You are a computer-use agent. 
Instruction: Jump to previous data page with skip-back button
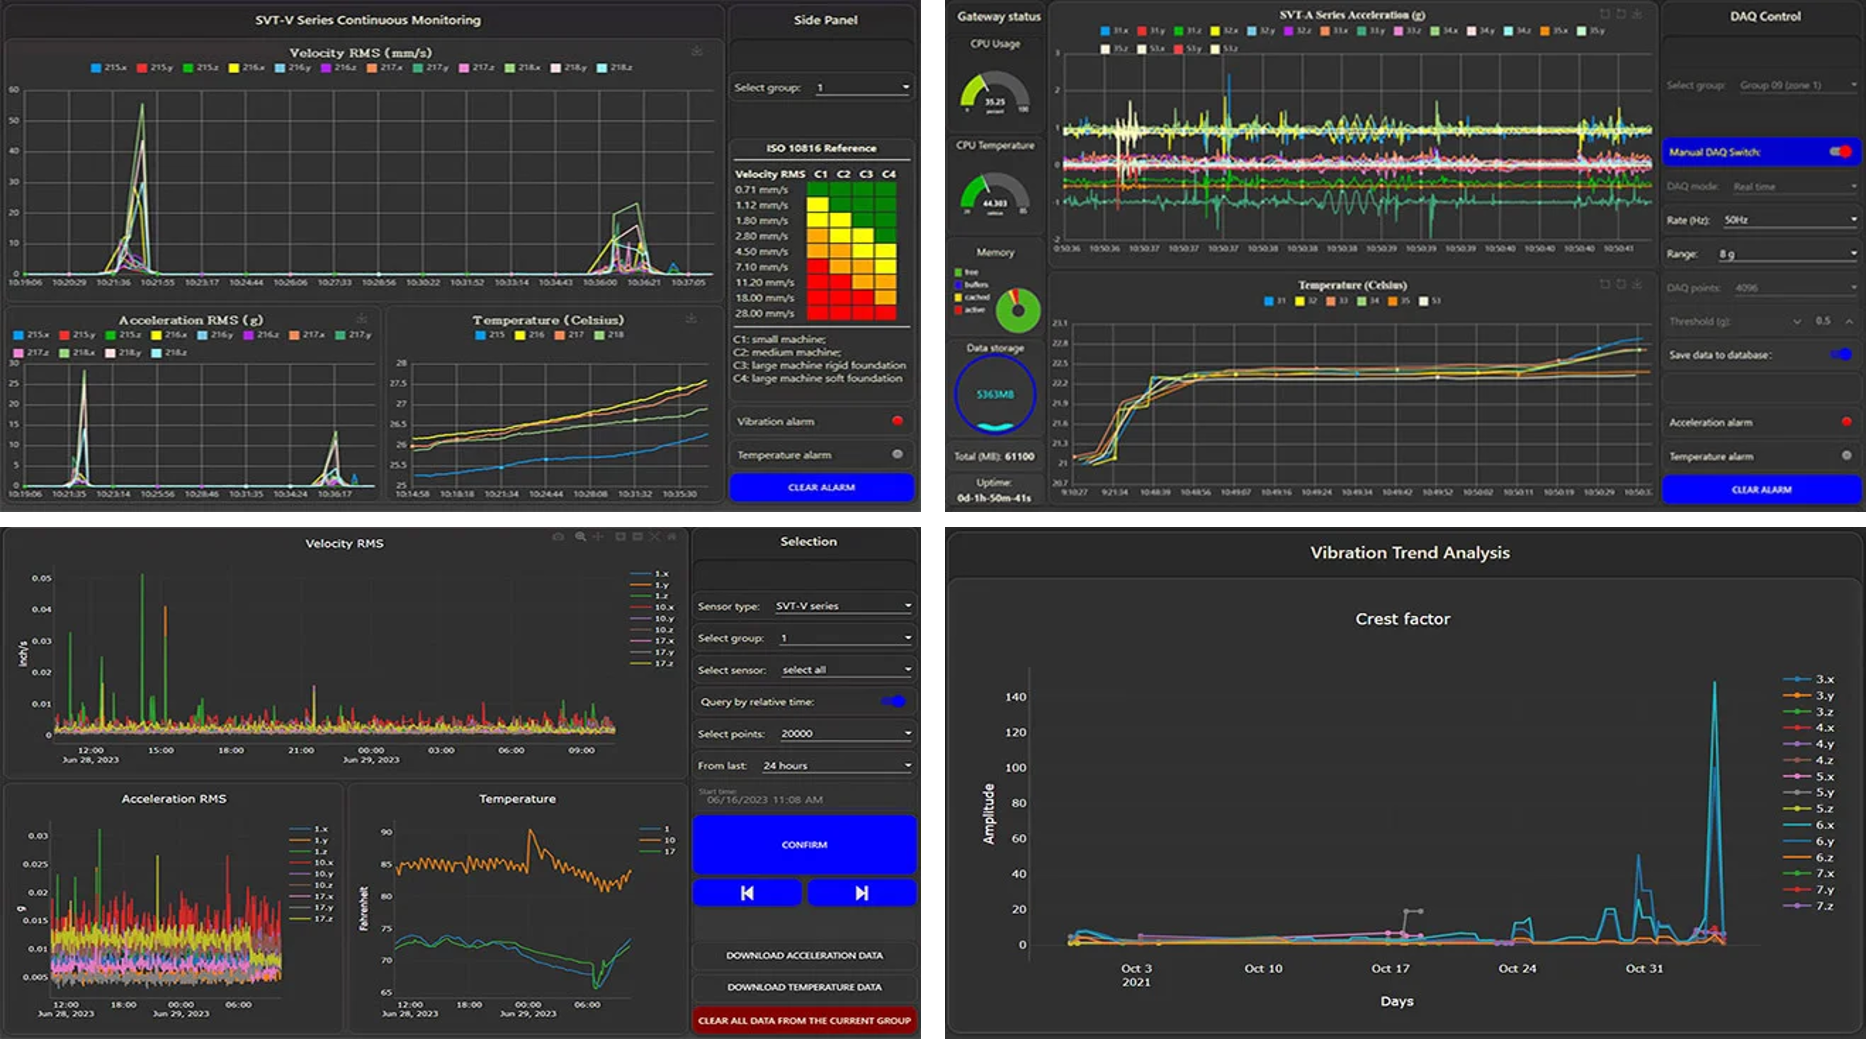(x=747, y=893)
